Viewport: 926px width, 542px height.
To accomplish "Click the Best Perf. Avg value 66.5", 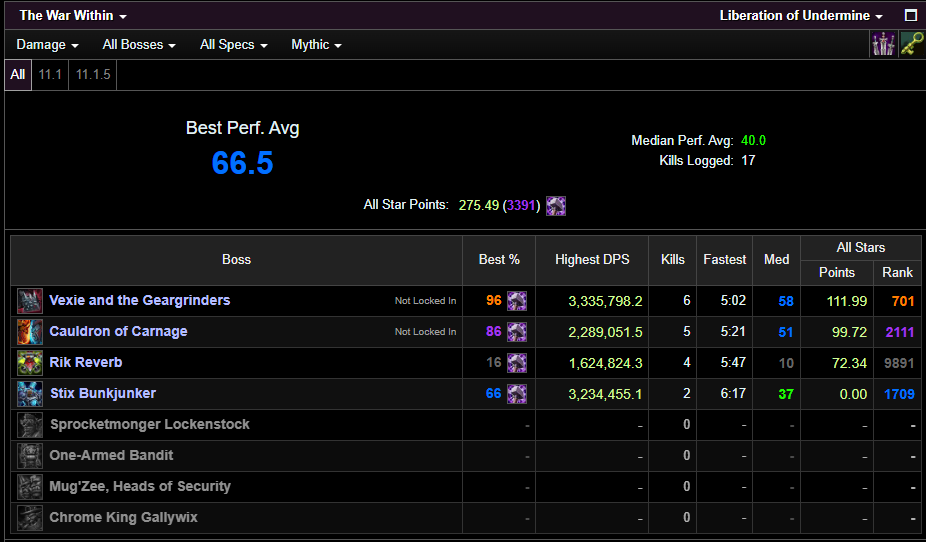I will click(242, 163).
